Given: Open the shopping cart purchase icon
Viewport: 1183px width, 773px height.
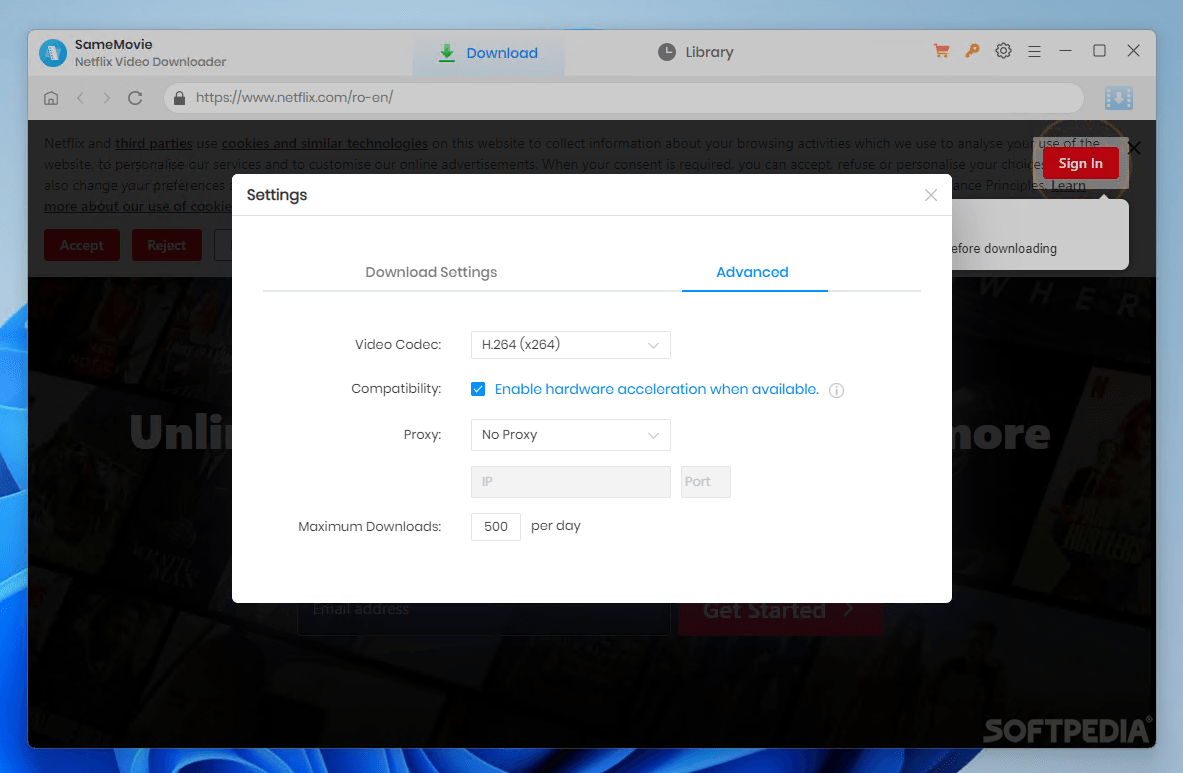Looking at the screenshot, I should 941,51.
